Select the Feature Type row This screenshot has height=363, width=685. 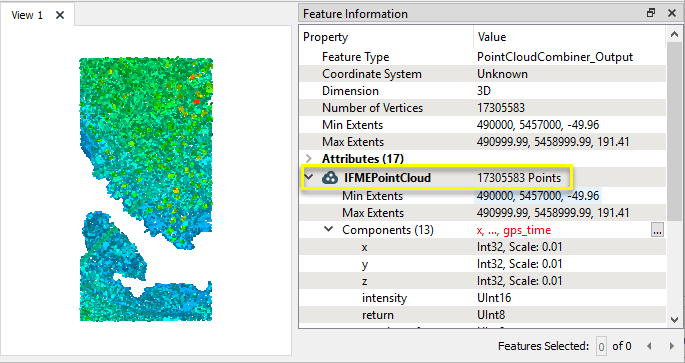tap(483, 57)
